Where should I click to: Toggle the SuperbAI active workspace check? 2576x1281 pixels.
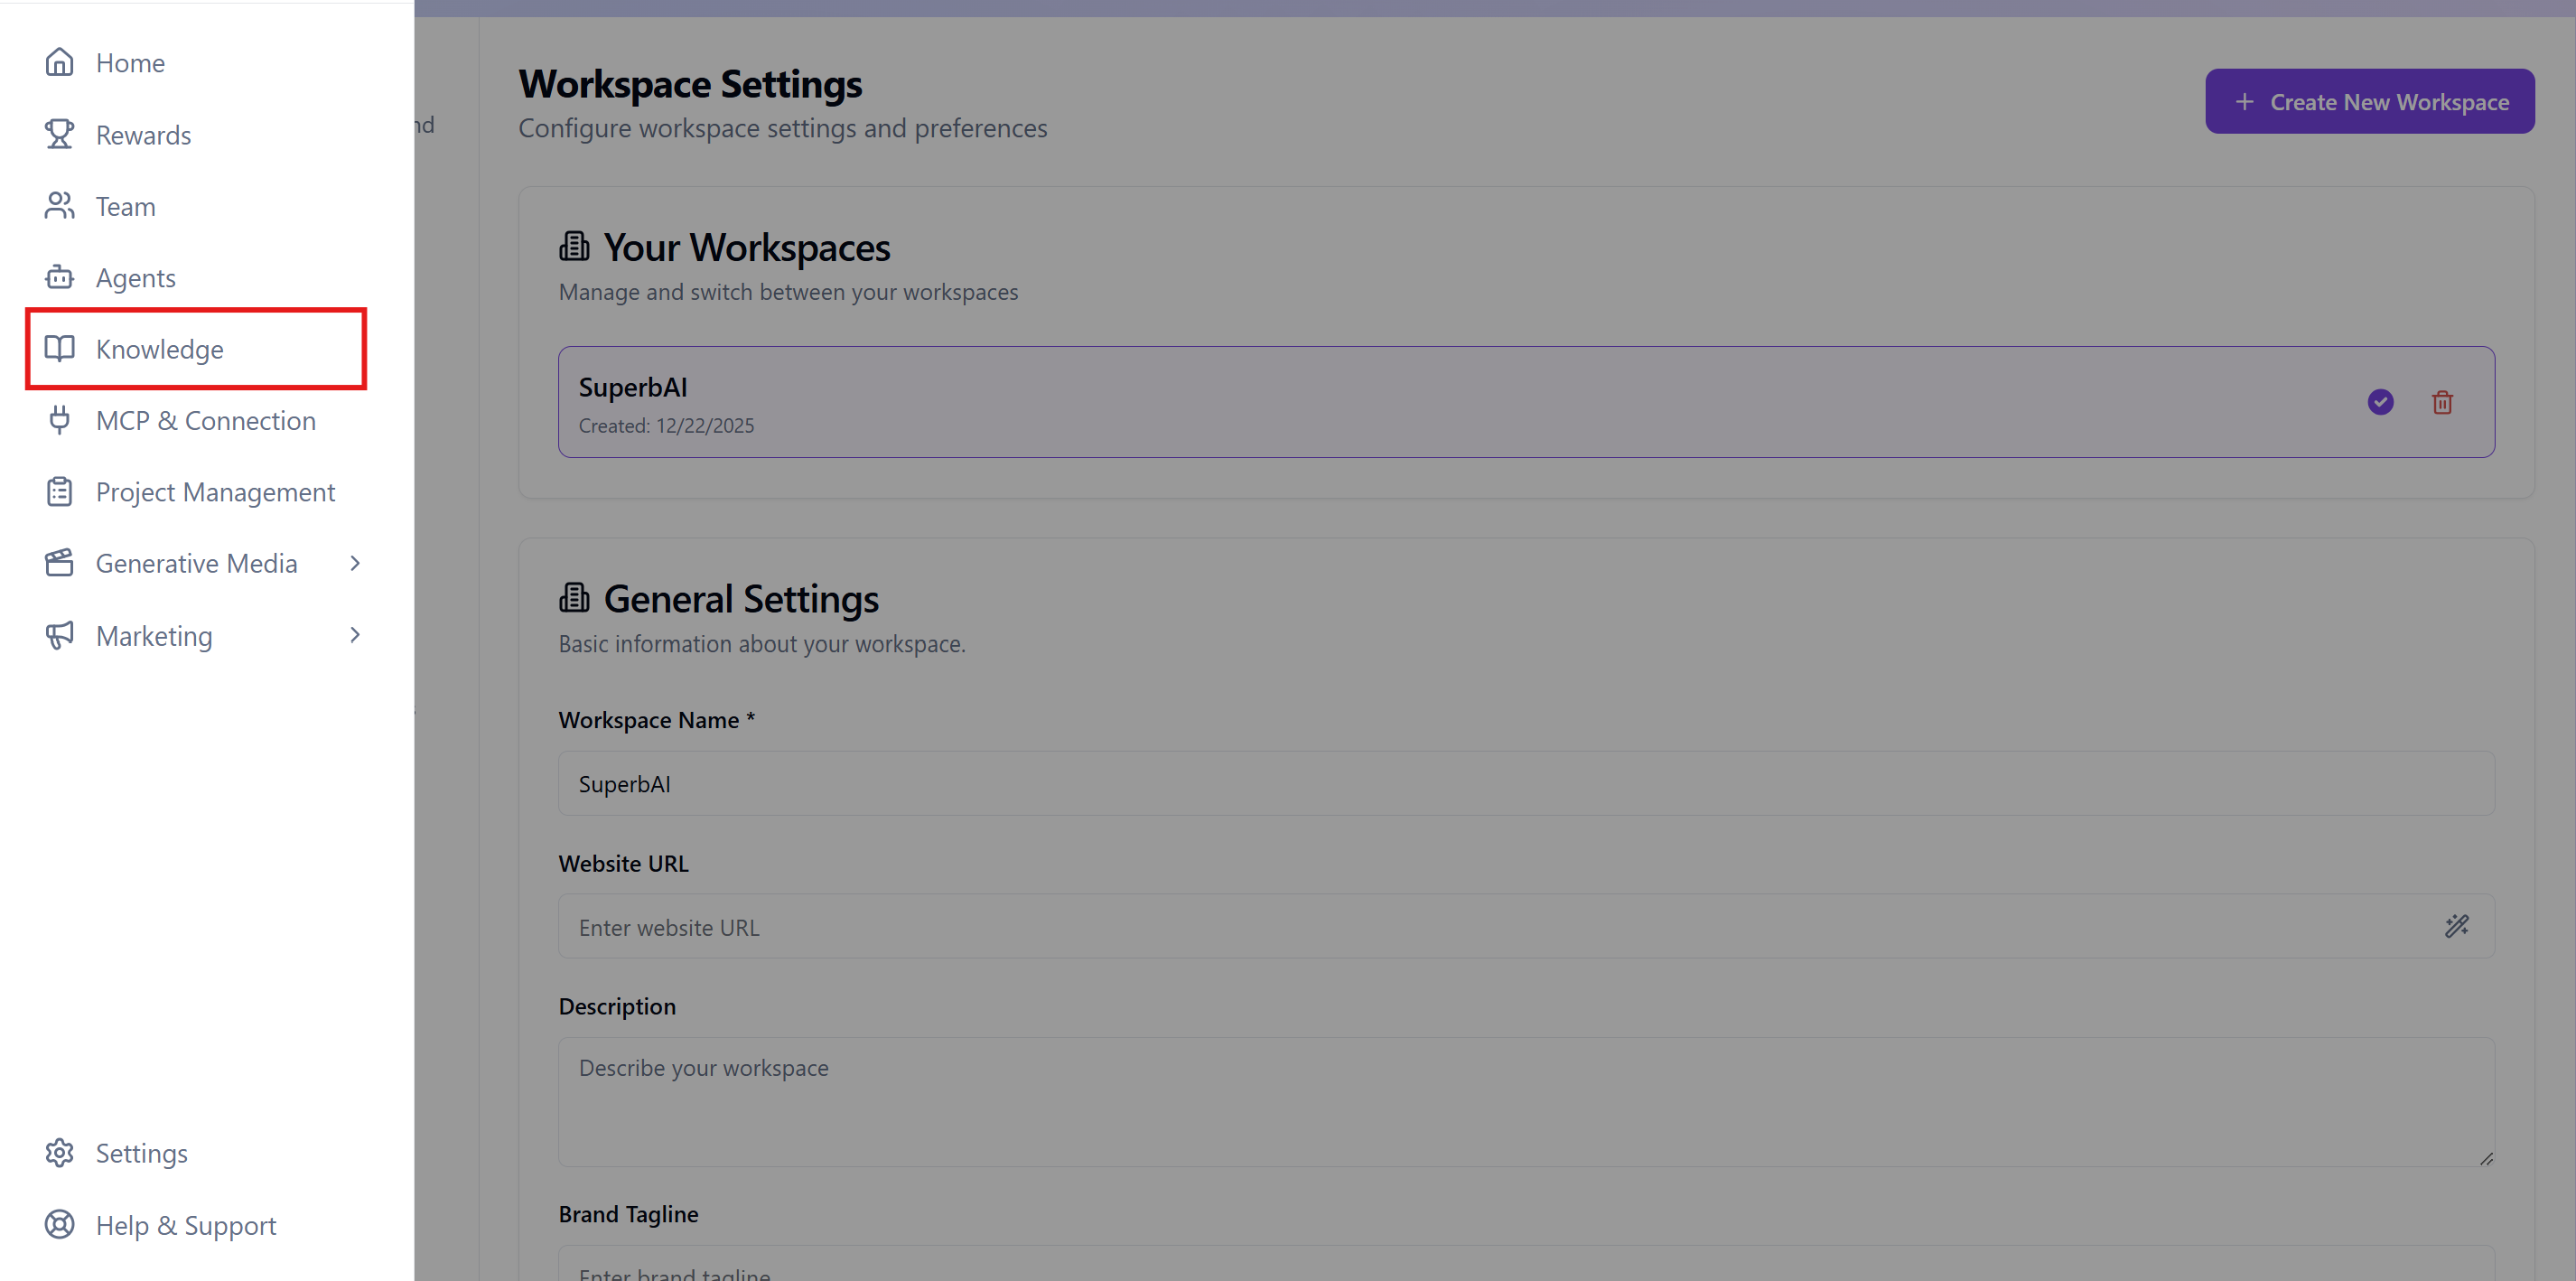2380,401
